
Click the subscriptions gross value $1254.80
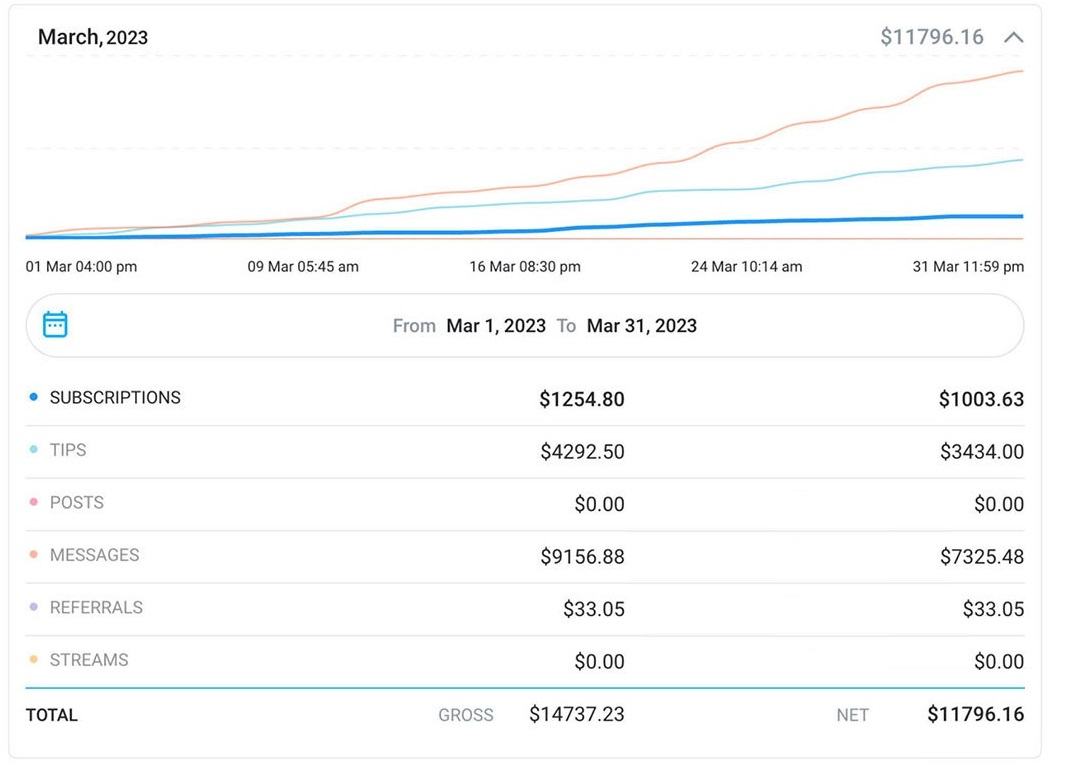tap(581, 399)
